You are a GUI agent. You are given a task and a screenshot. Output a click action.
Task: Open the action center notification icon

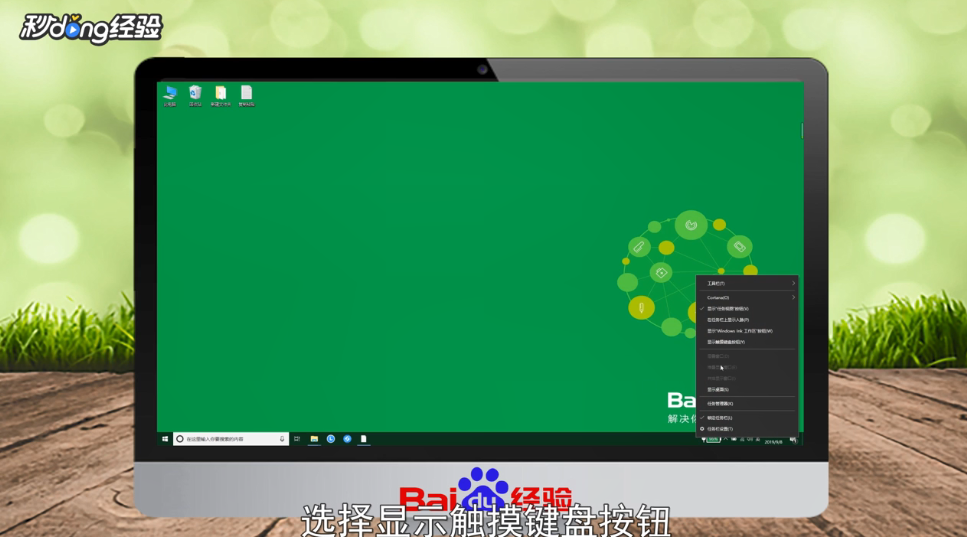coord(793,440)
